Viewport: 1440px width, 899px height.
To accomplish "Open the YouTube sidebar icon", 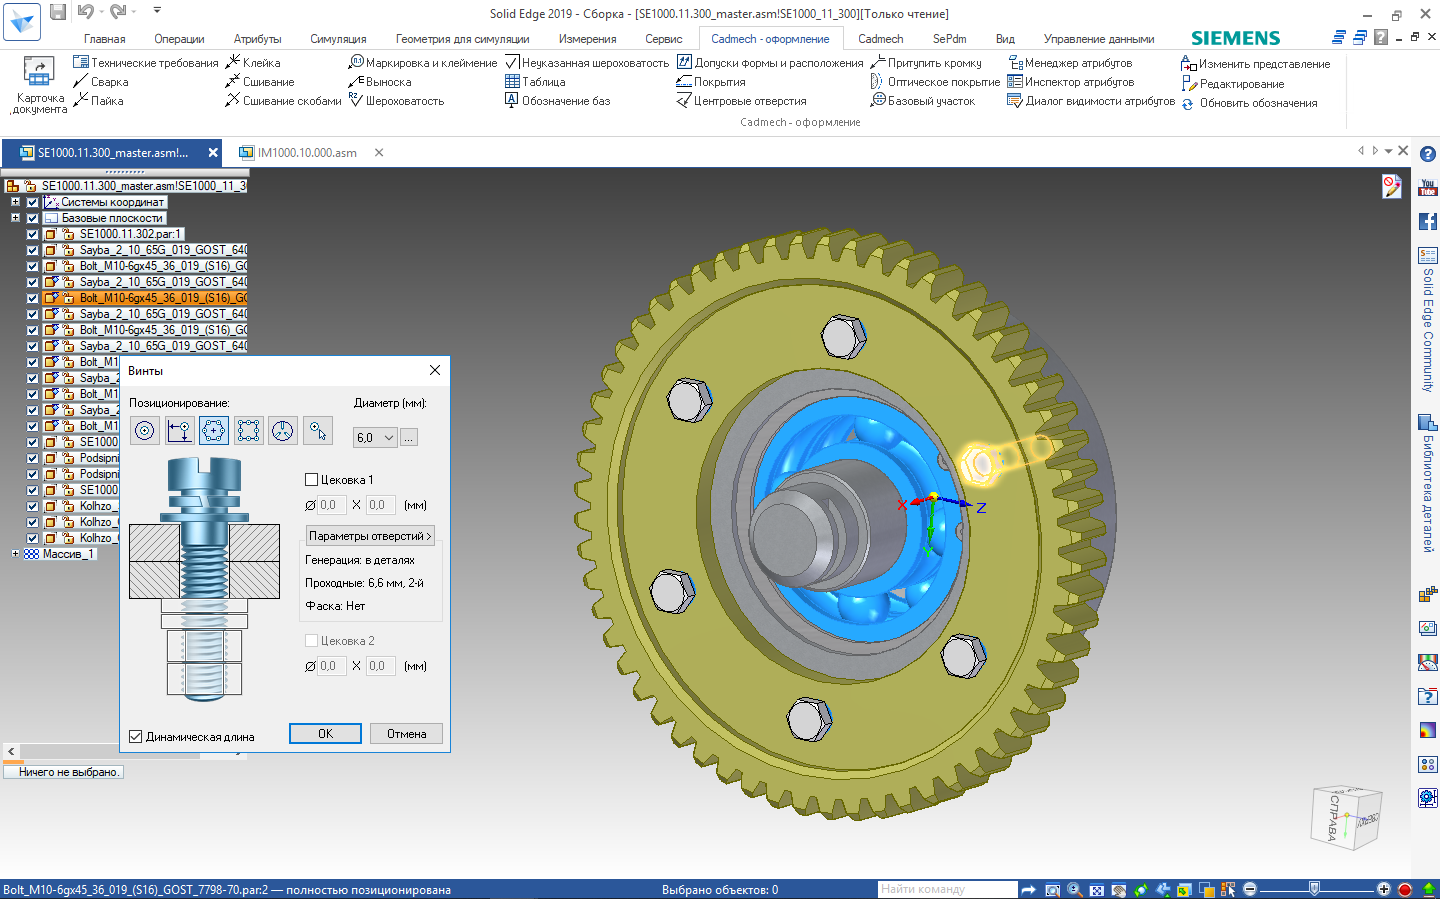I will (x=1427, y=187).
